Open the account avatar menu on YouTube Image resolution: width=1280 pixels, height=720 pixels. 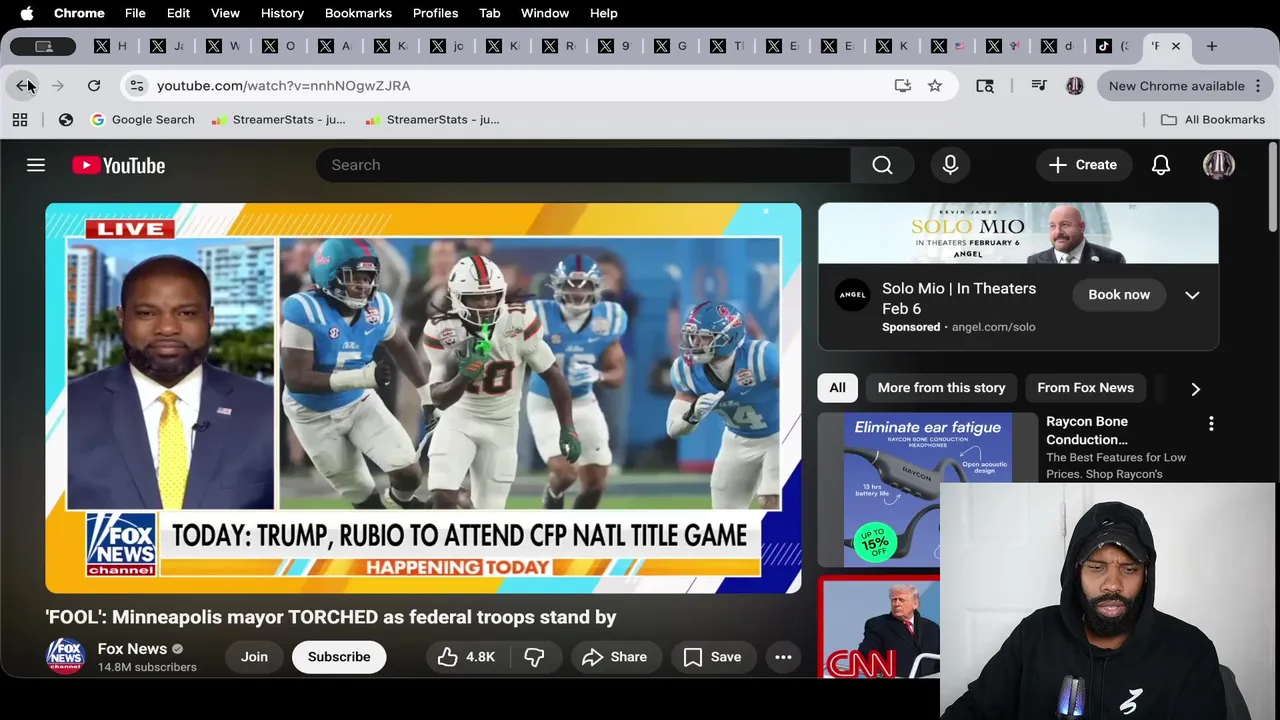coord(1218,165)
